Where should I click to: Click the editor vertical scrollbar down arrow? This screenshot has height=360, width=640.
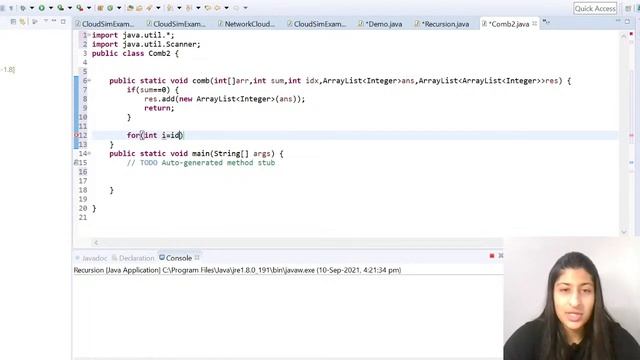coord(624,232)
